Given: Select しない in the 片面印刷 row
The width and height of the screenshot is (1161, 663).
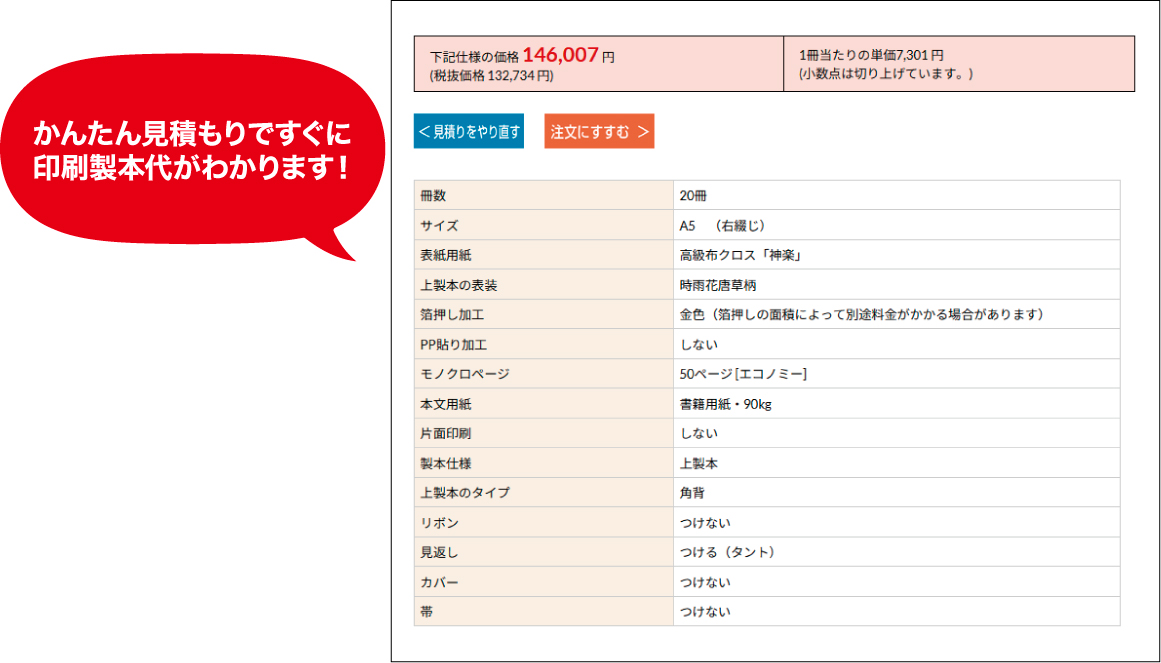Looking at the screenshot, I should [699, 433].
